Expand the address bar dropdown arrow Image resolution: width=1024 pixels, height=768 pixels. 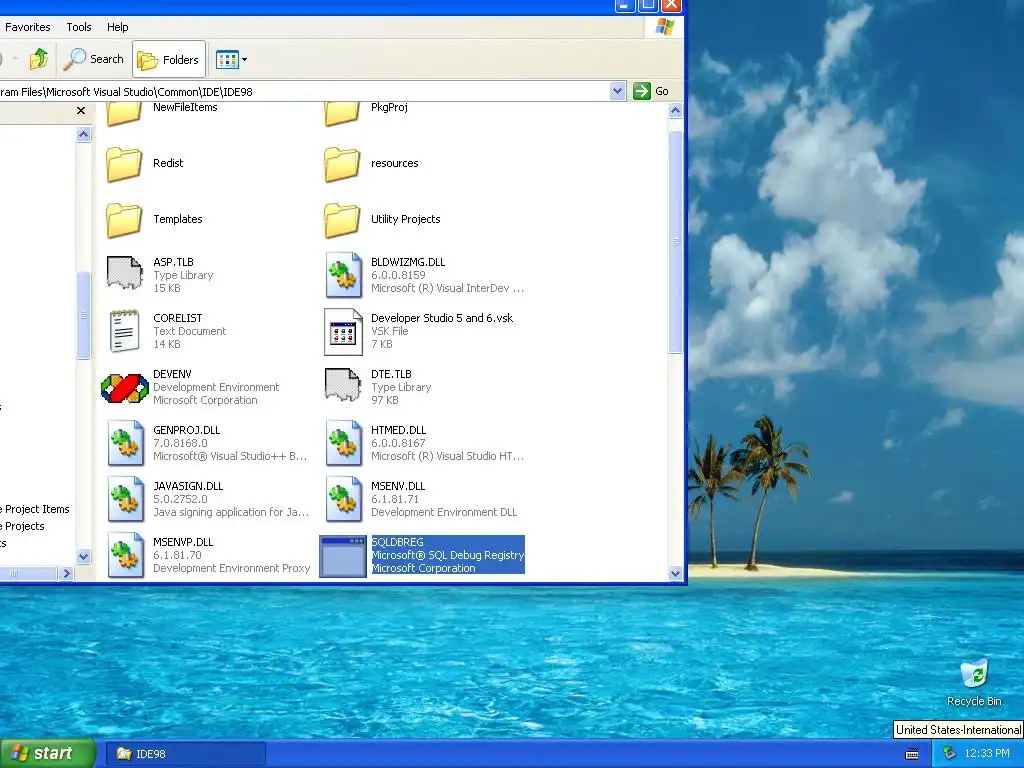pyautogui.click(x=617, y=91)
